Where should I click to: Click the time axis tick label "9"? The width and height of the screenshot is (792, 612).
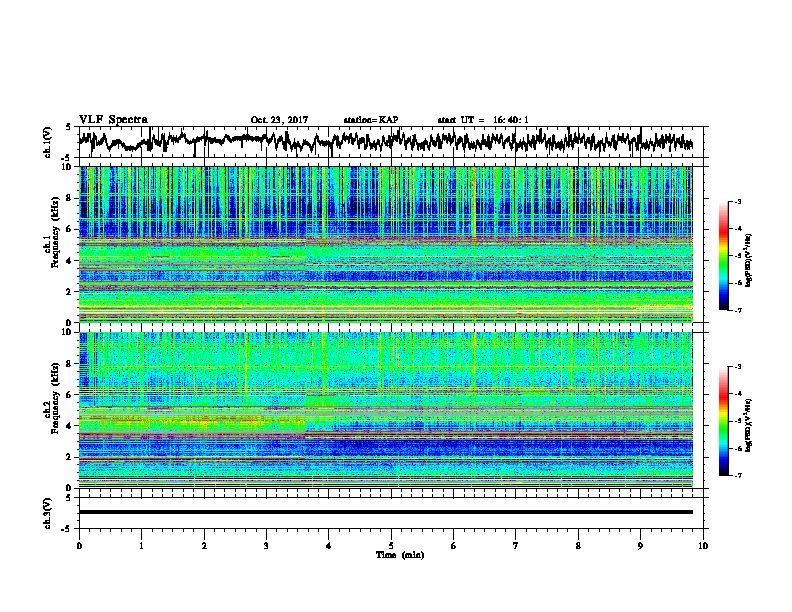[x=640, y=546]
